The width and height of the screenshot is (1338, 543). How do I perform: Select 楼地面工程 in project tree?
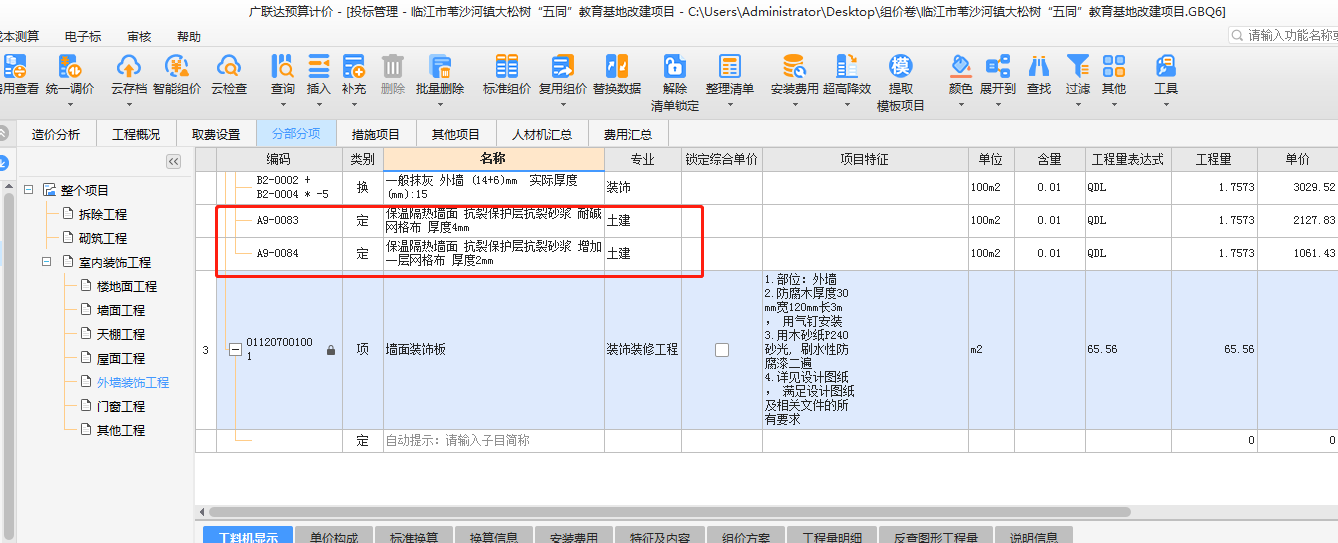click(127, 286)
